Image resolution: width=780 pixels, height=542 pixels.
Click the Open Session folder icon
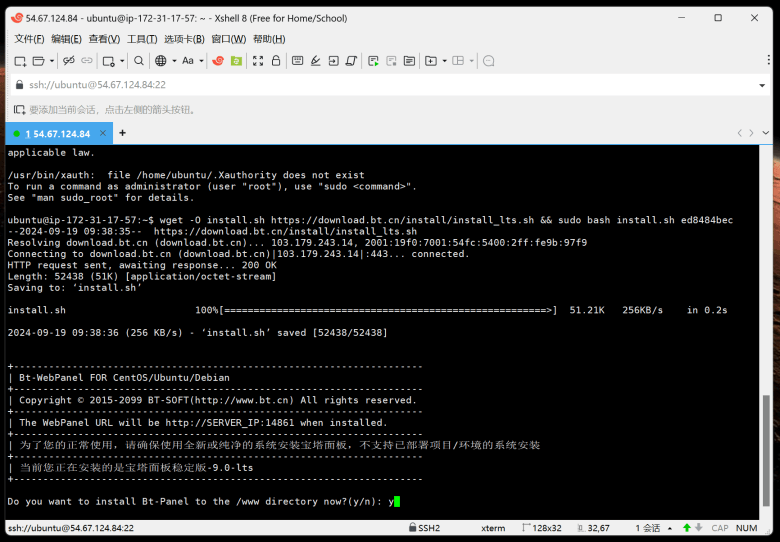click(38, 61)
